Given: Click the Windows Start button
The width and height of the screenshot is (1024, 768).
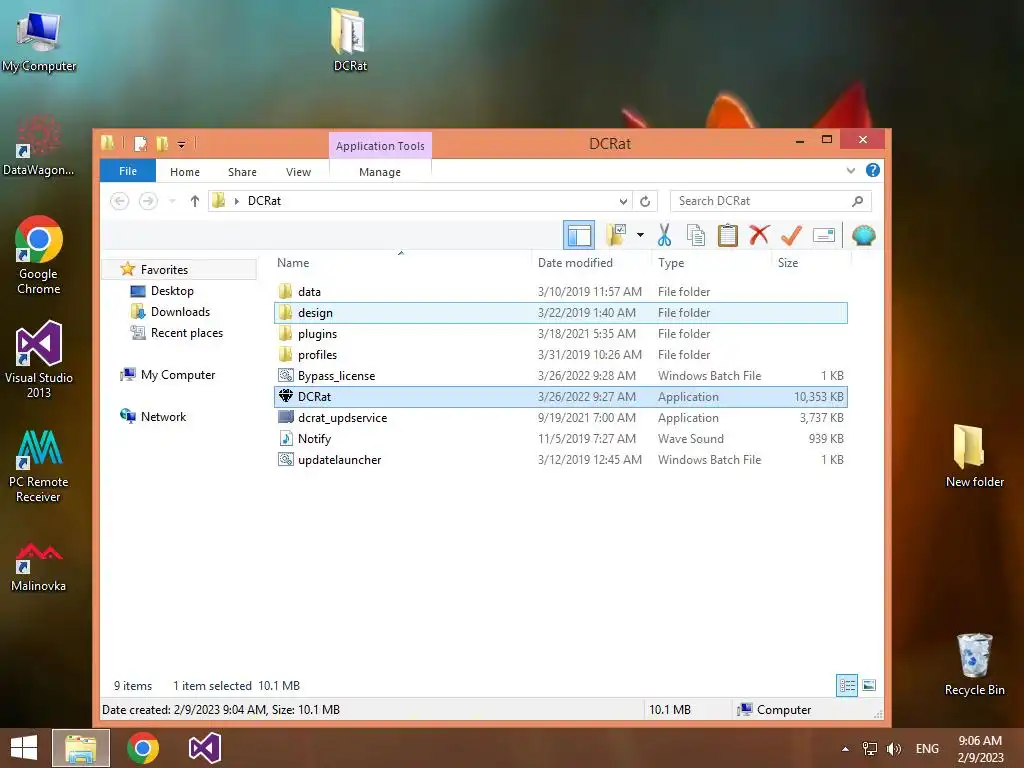Looking at the screenshot, I should pos(24,748).
